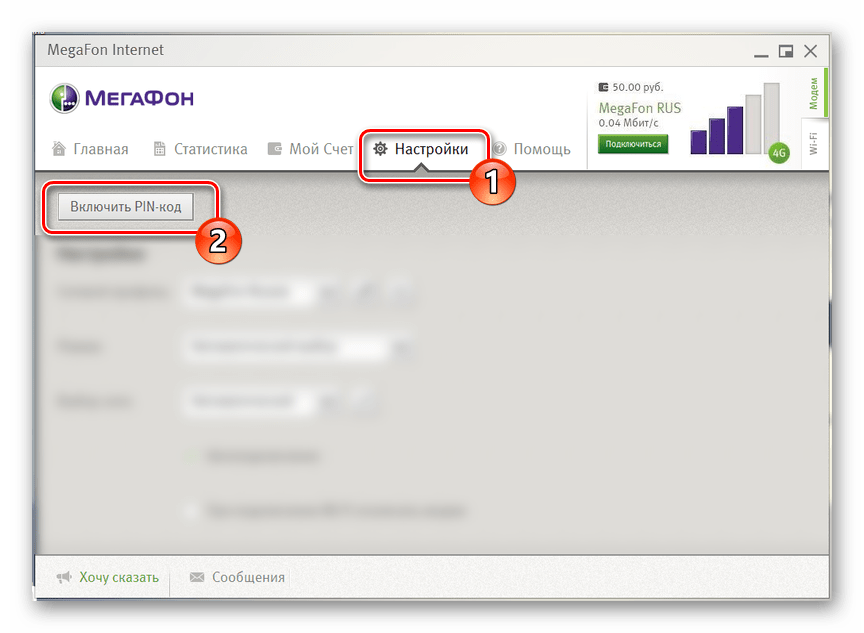Viewport: 864px width, 633px height.
Task: Click the 50.00 руб. balance text
Action: point(638,87)
